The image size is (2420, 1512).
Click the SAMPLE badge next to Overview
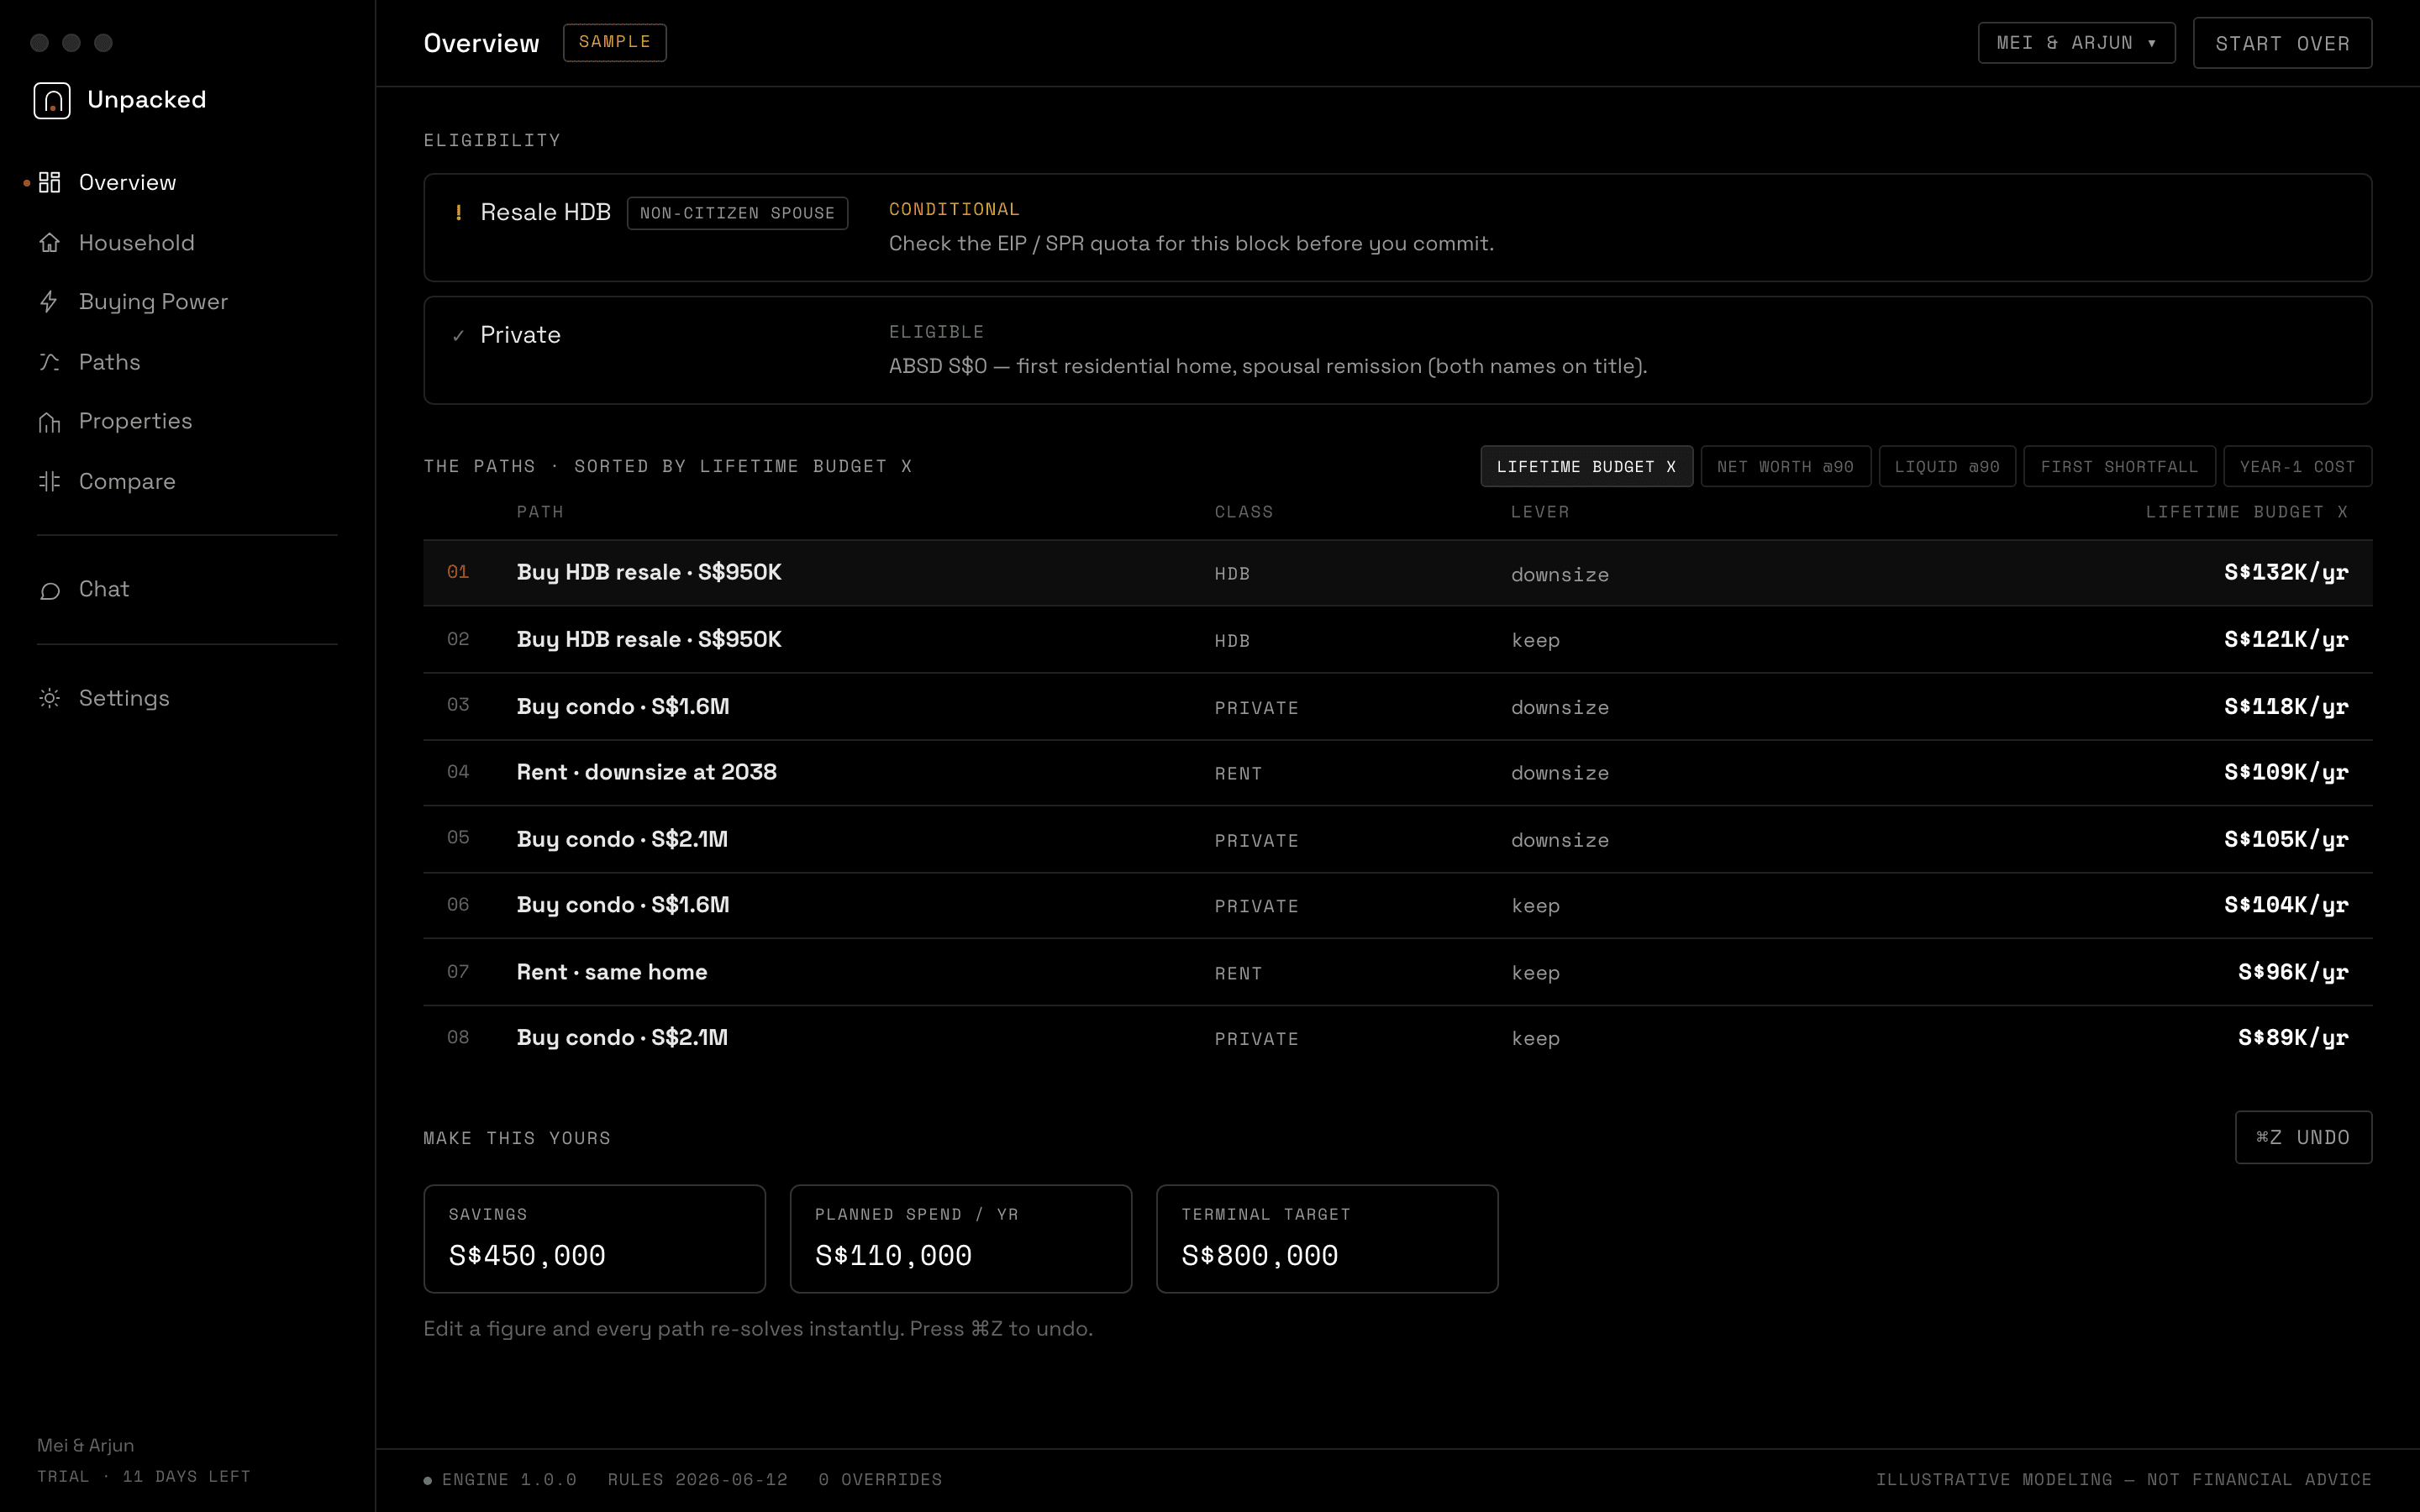point(614,42)
